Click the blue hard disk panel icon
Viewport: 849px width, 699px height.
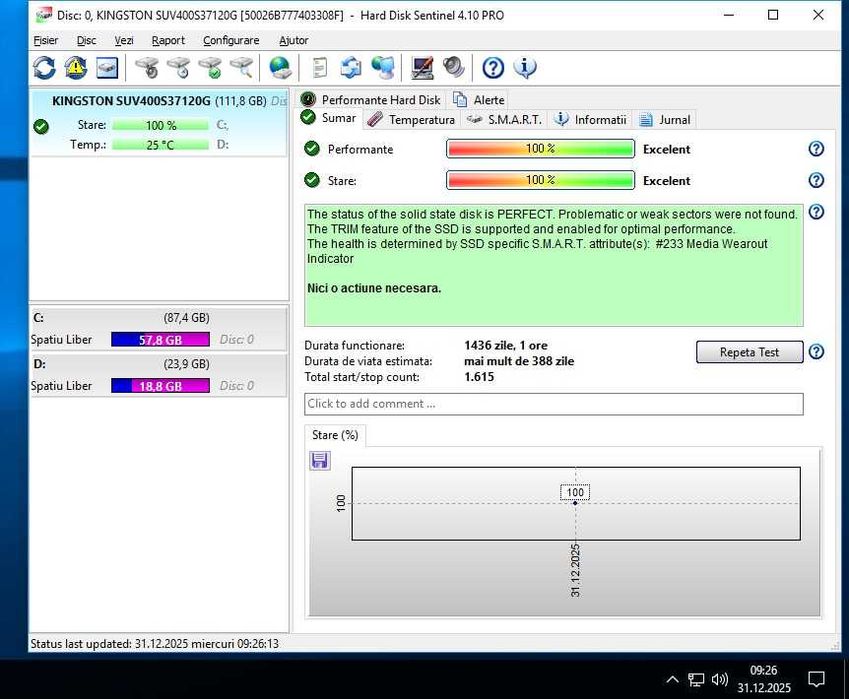click(x=107, y=68)
